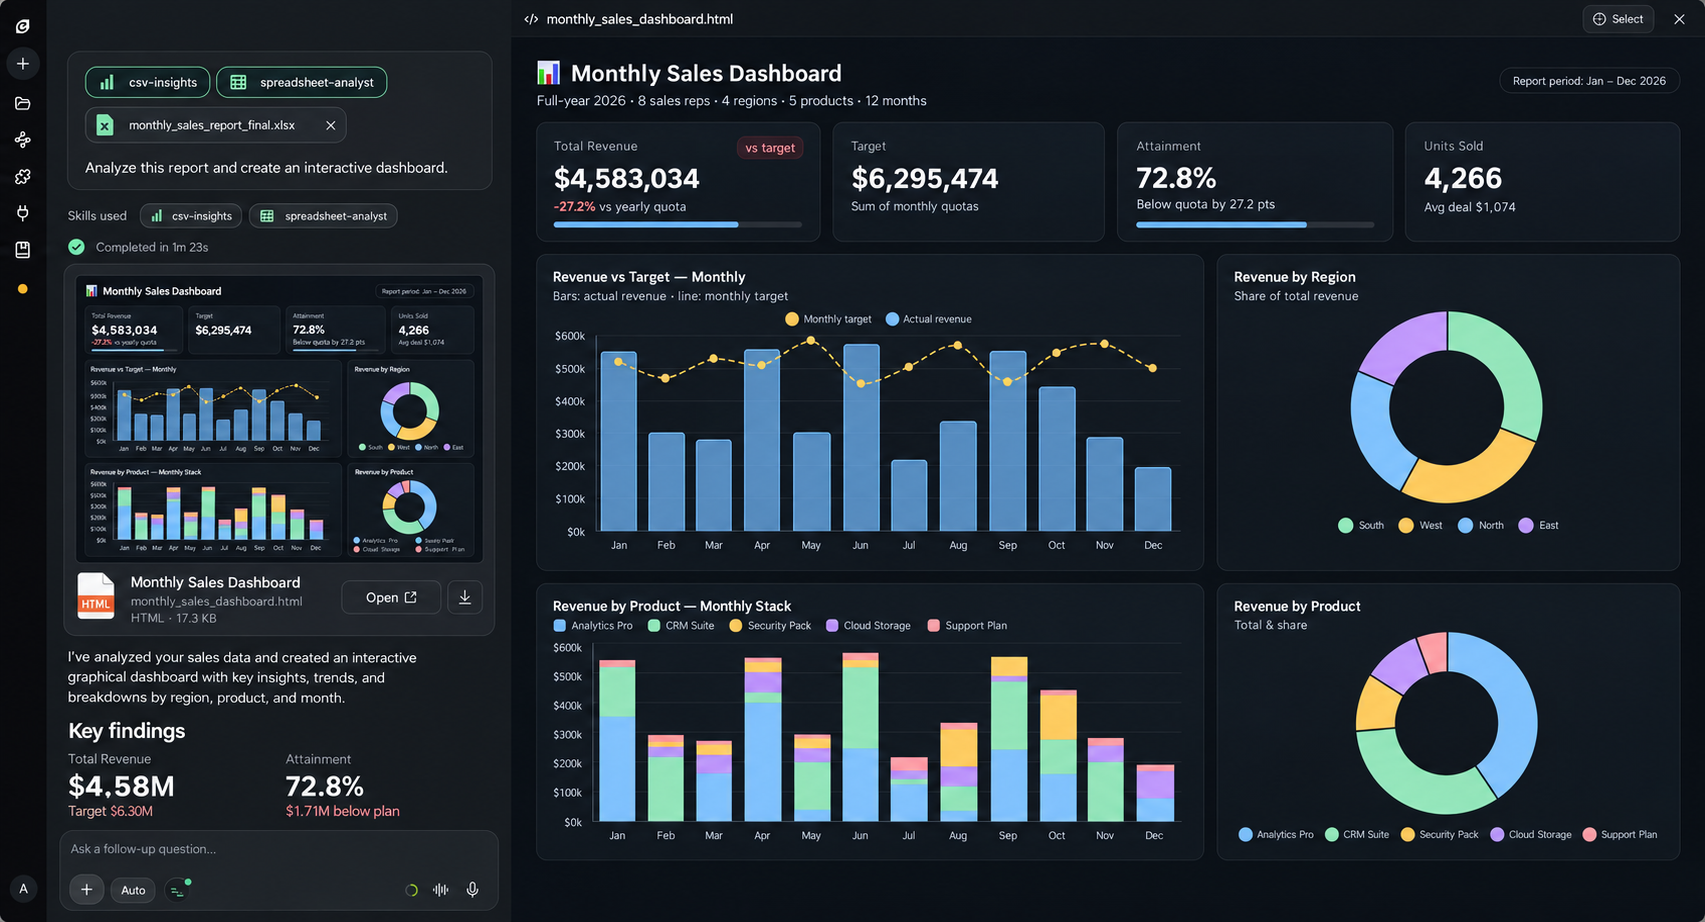Toggle Analytics Pro under the Revenue by Product donut

point(1276,834)
